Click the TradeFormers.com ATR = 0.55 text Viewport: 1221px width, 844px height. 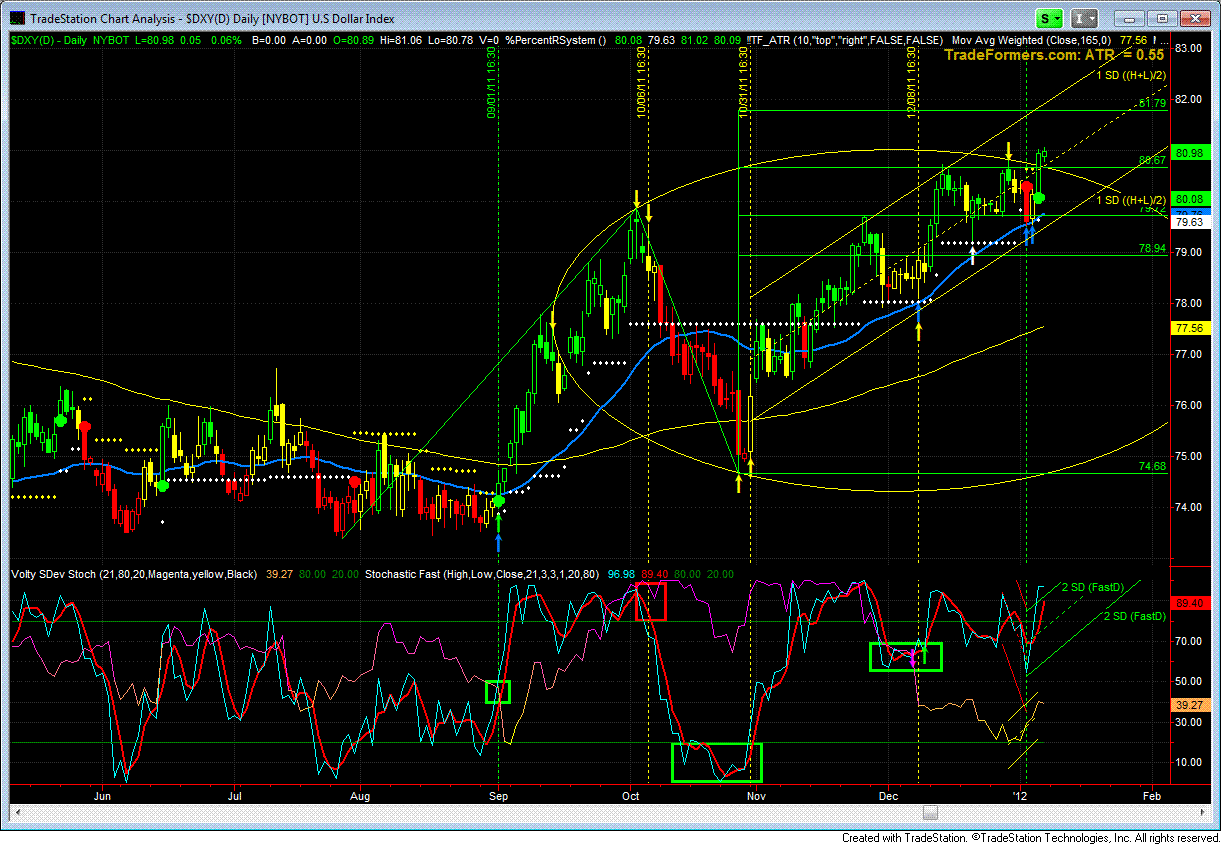1055,56
